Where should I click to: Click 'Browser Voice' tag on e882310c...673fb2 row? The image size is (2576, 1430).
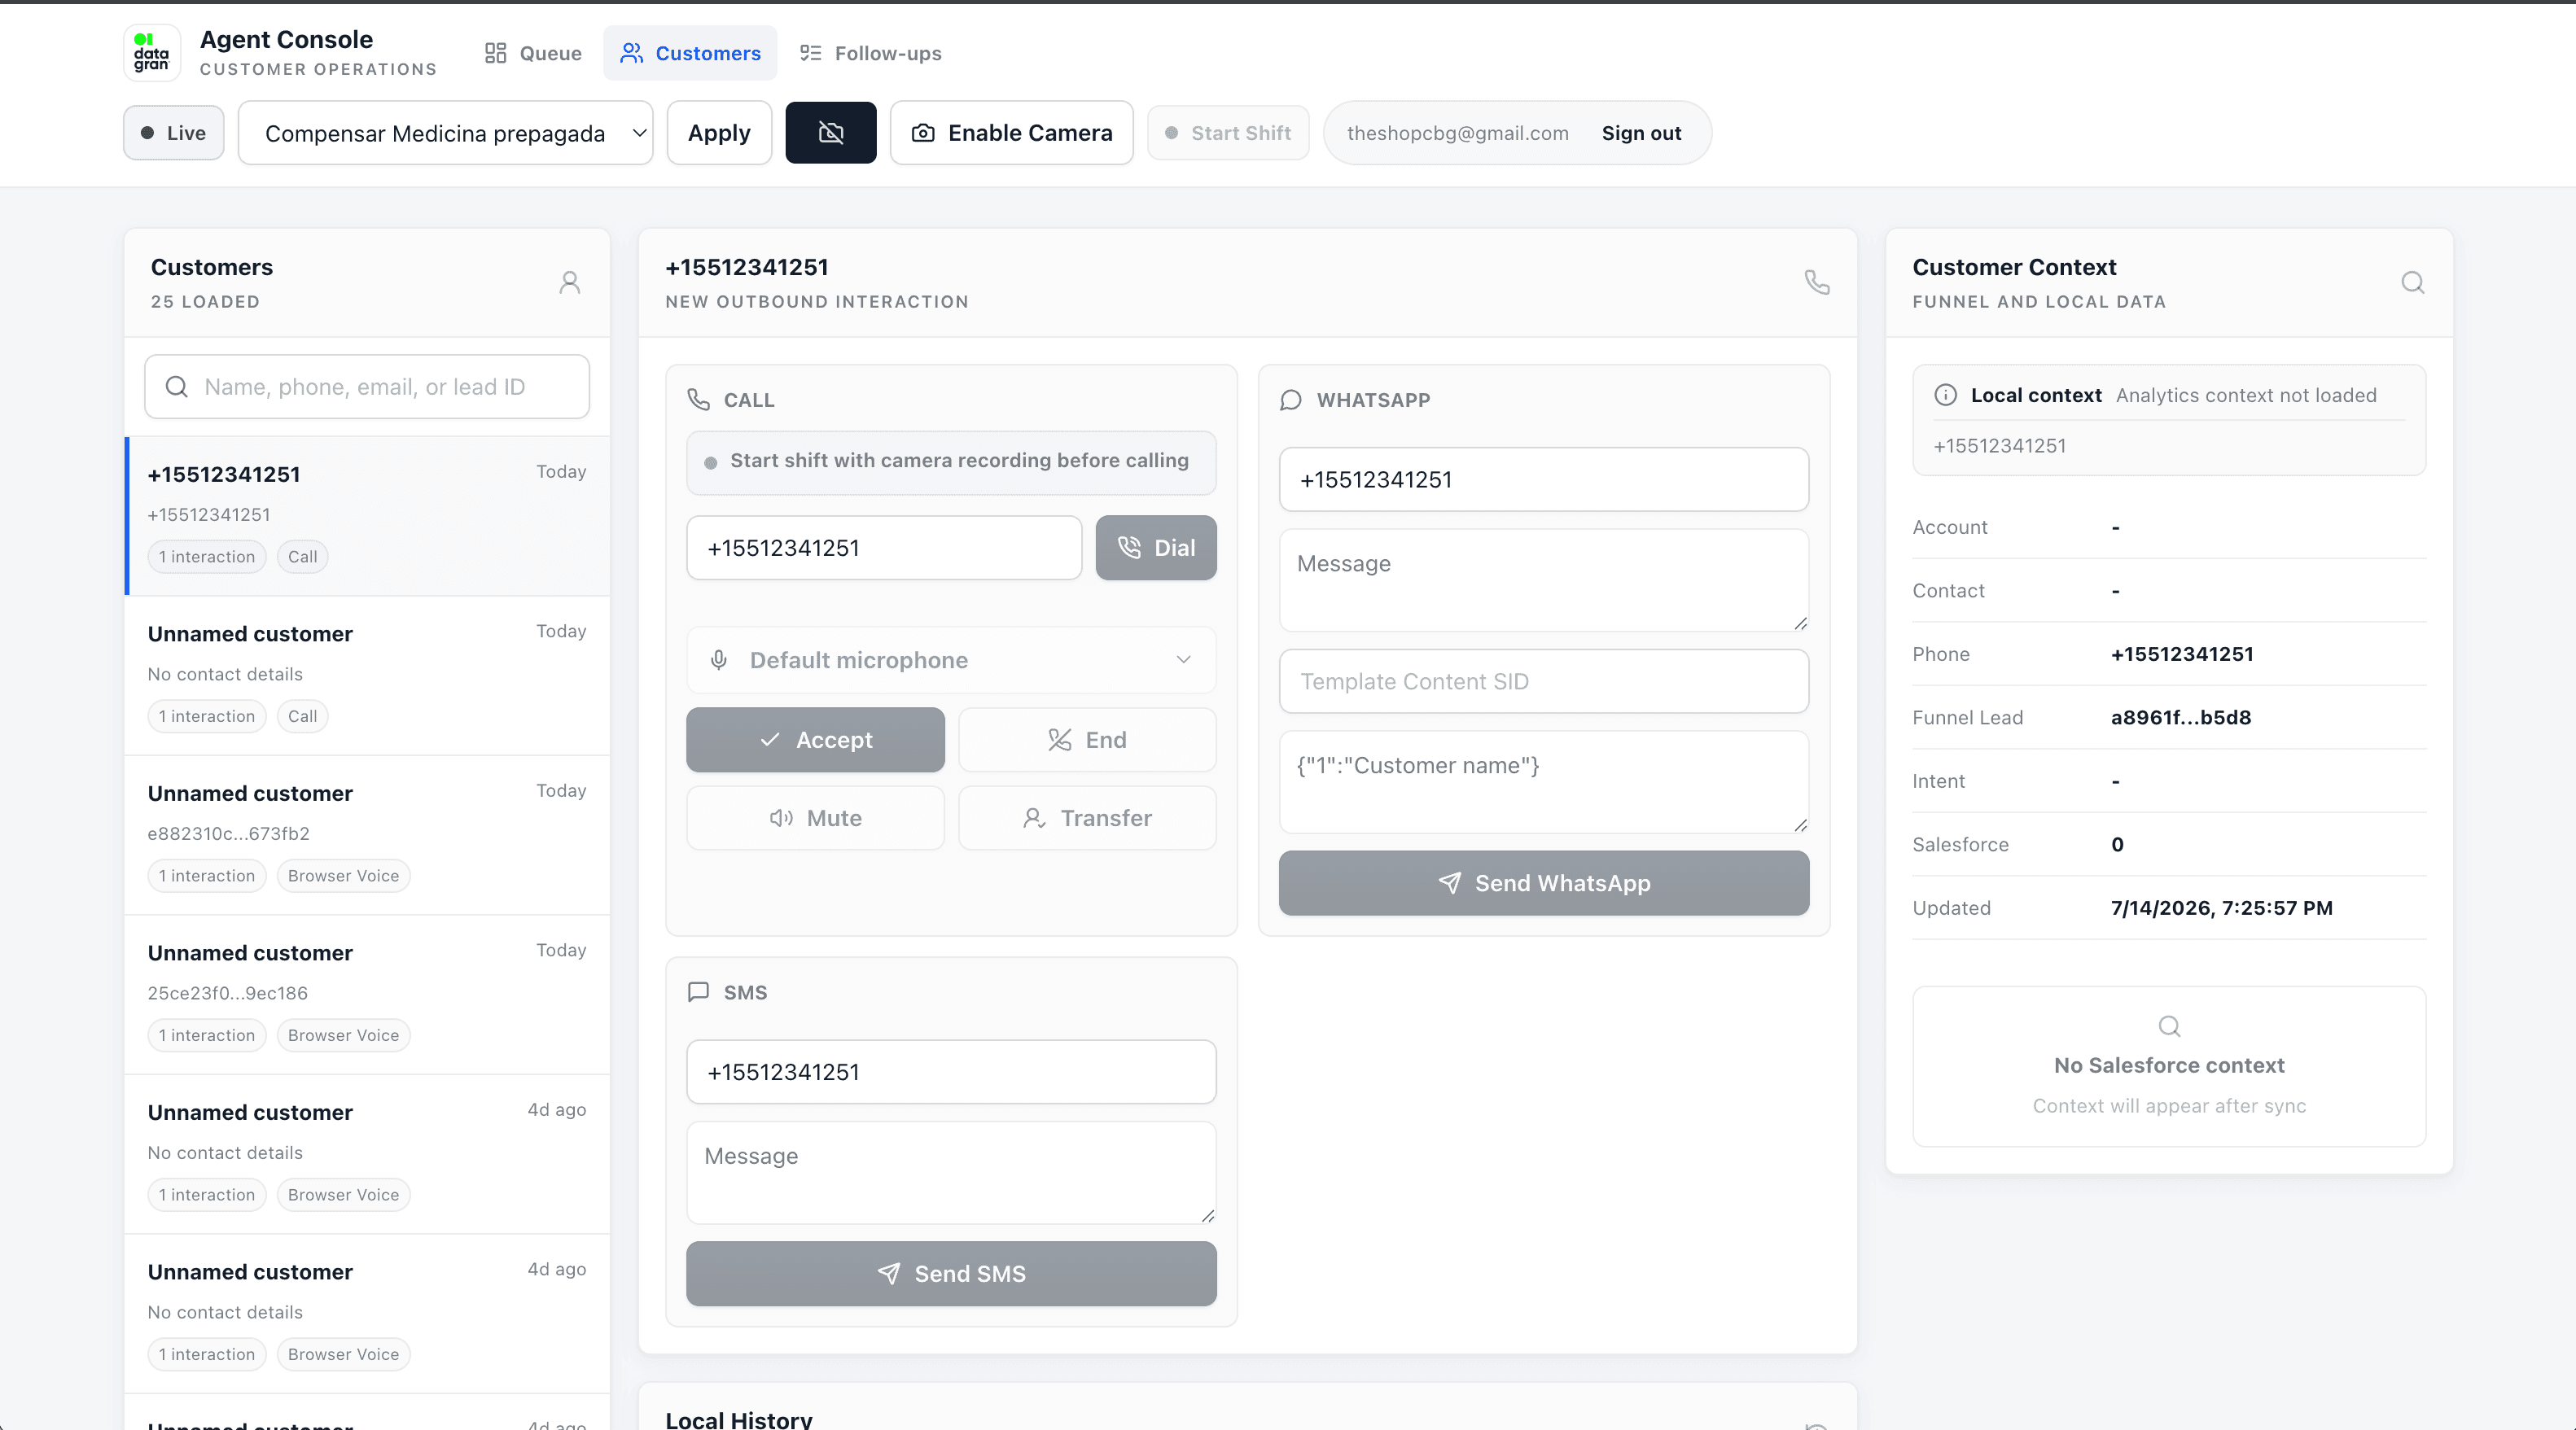(343, 876)
